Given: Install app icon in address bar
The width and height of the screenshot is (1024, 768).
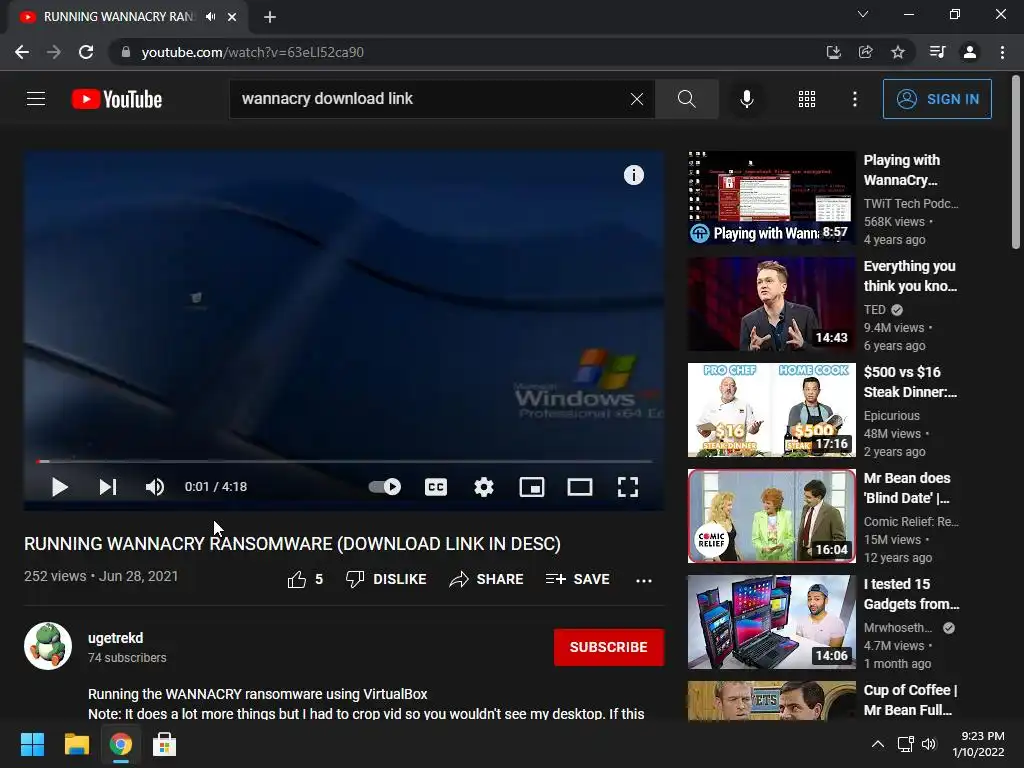Looking at the screenshot, I should click(833, 52).
